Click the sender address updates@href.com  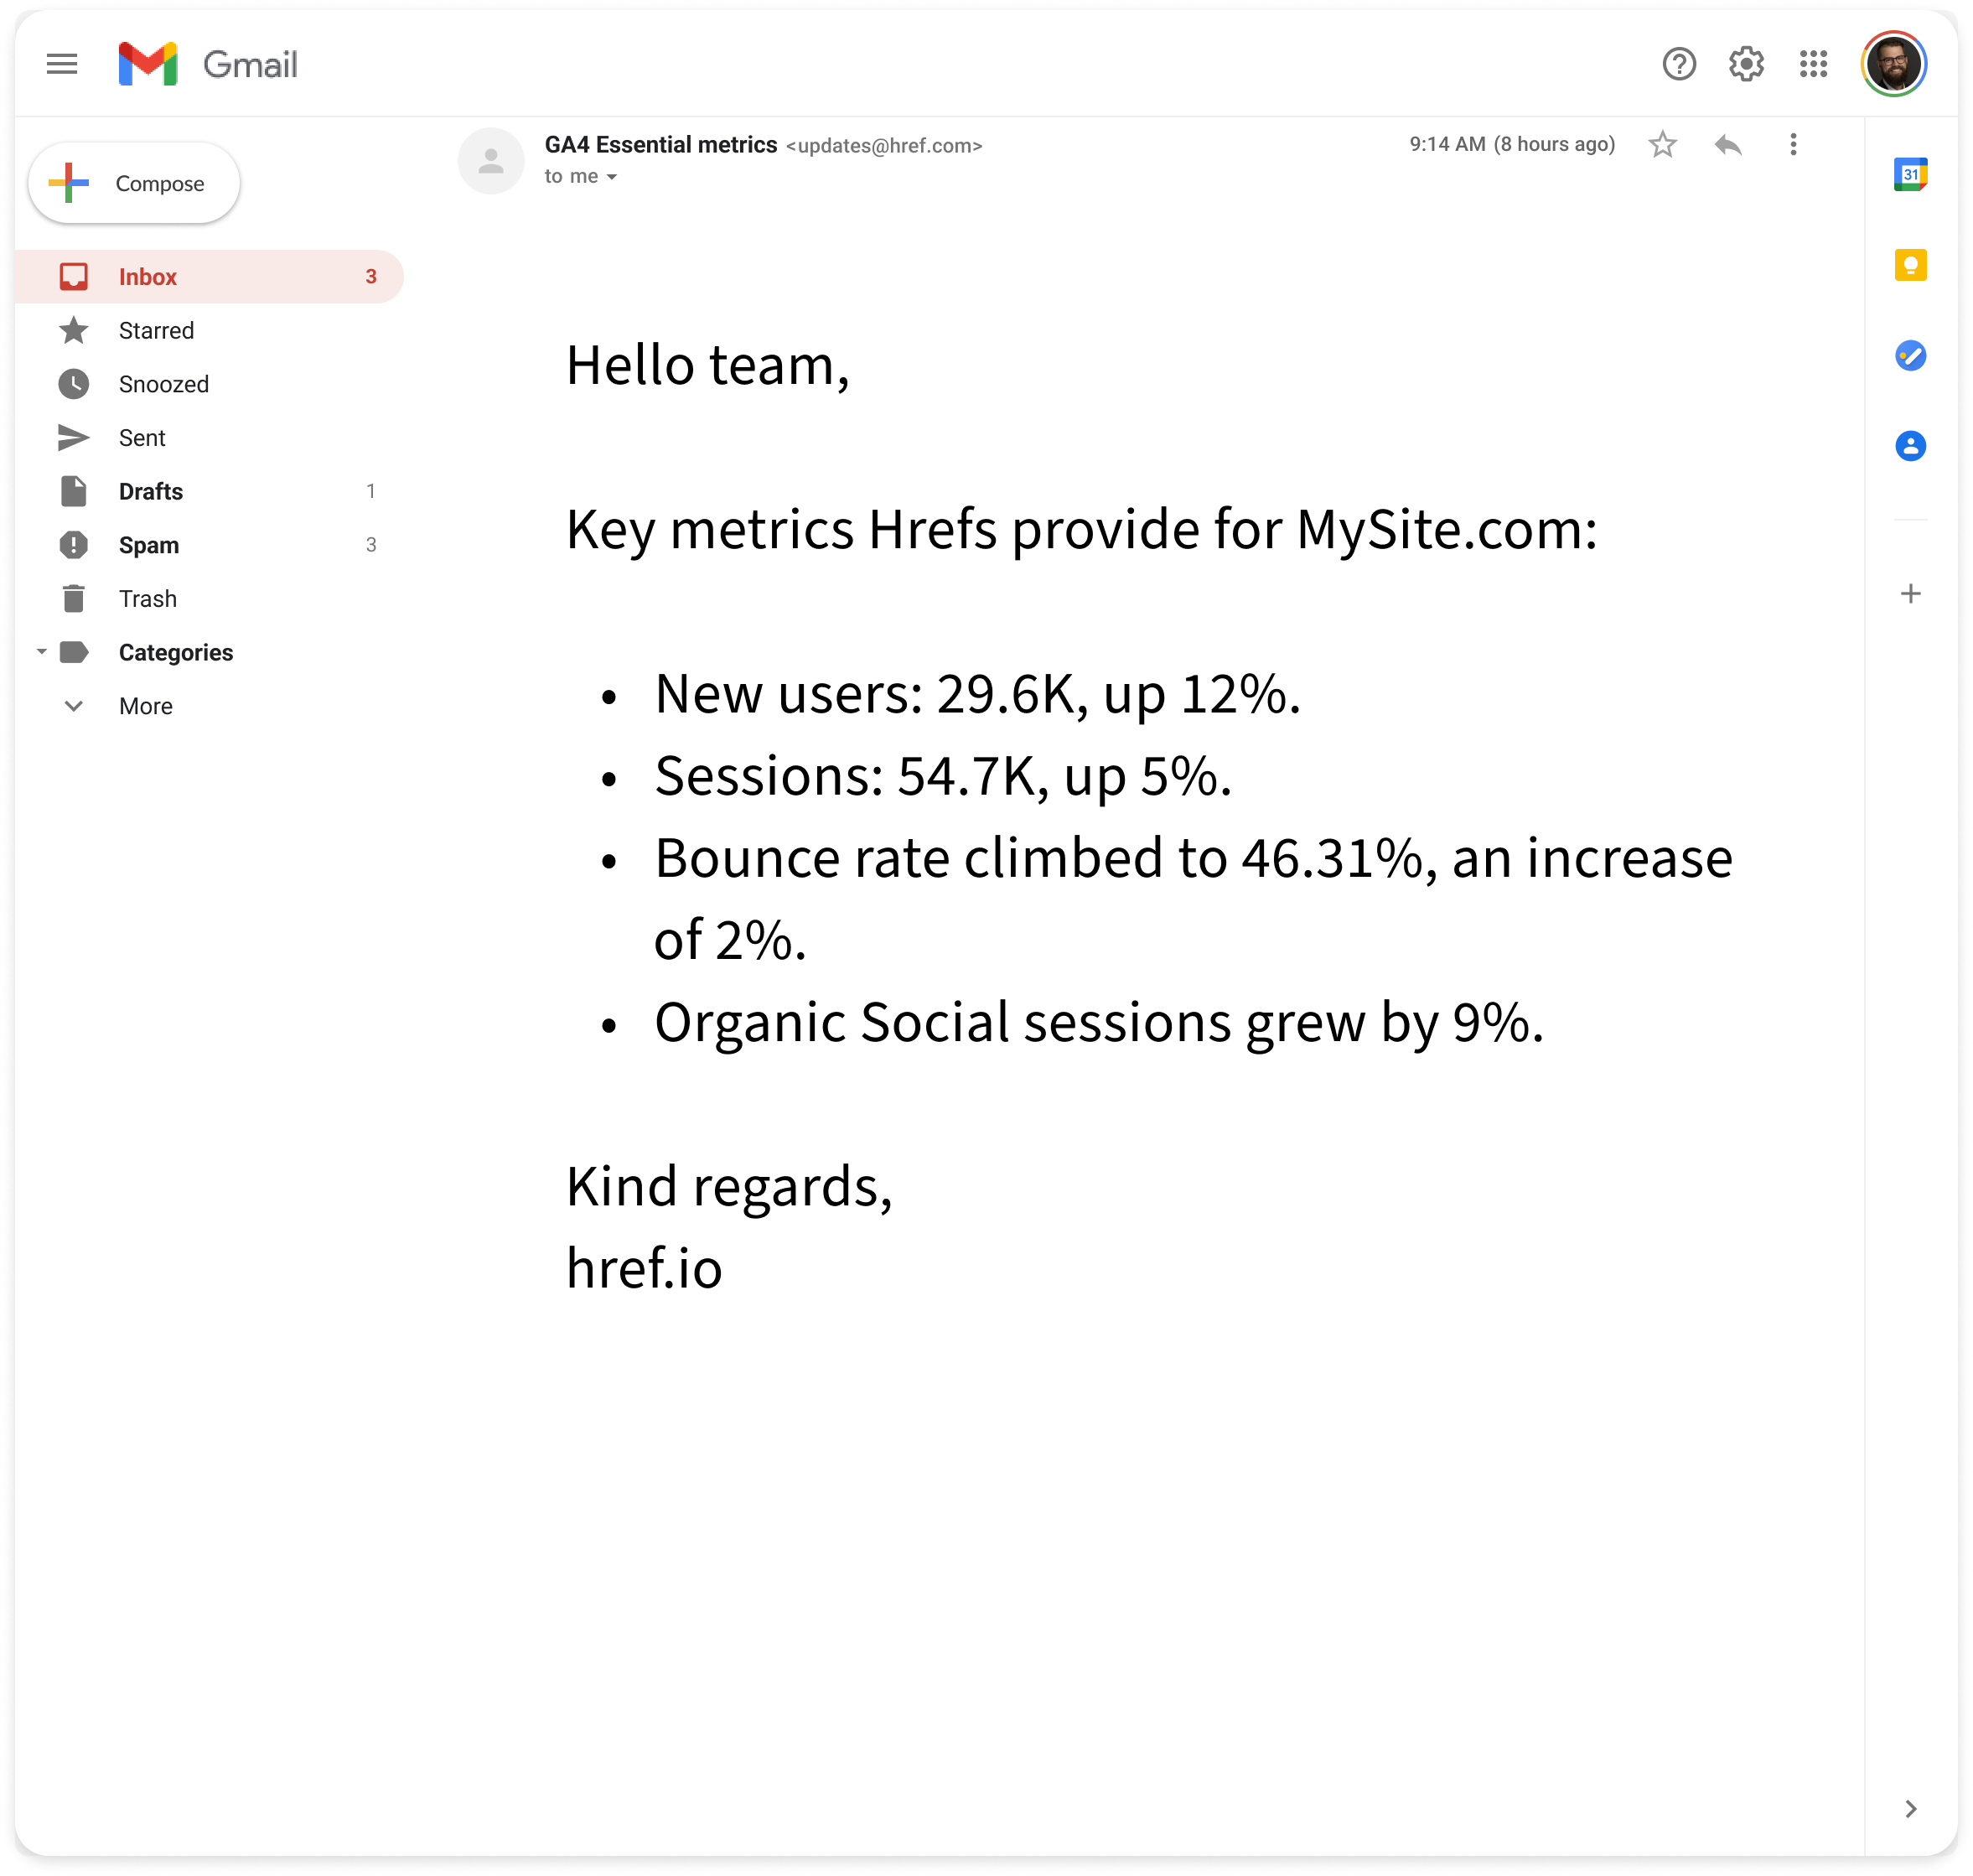point(884,146)
